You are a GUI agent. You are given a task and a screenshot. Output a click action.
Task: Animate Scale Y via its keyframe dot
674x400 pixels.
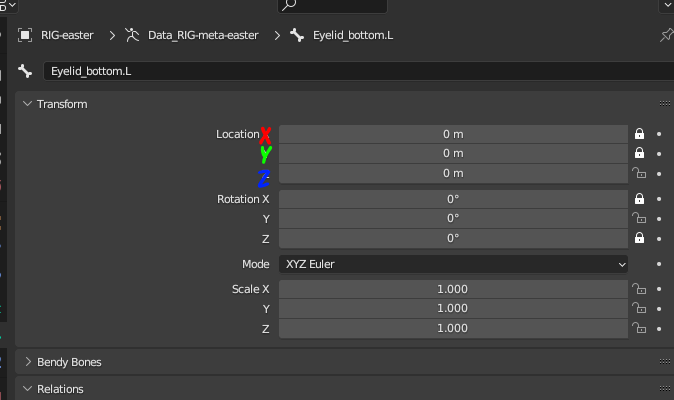(x=659, y=309)
